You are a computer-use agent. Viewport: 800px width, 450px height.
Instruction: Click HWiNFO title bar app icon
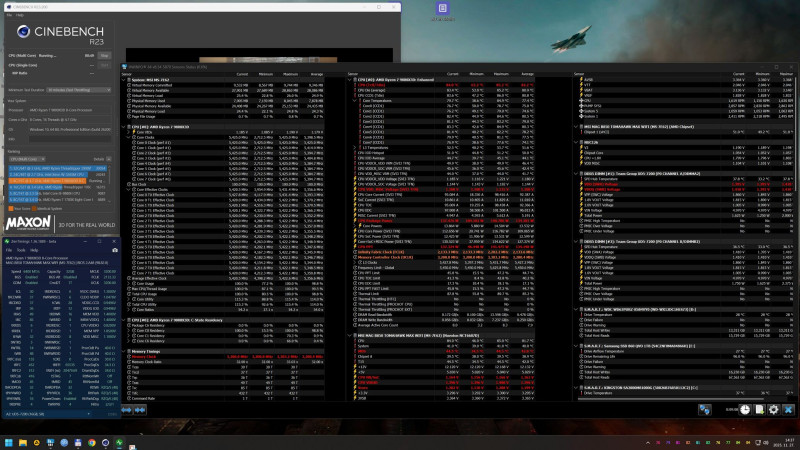[124, 67]
